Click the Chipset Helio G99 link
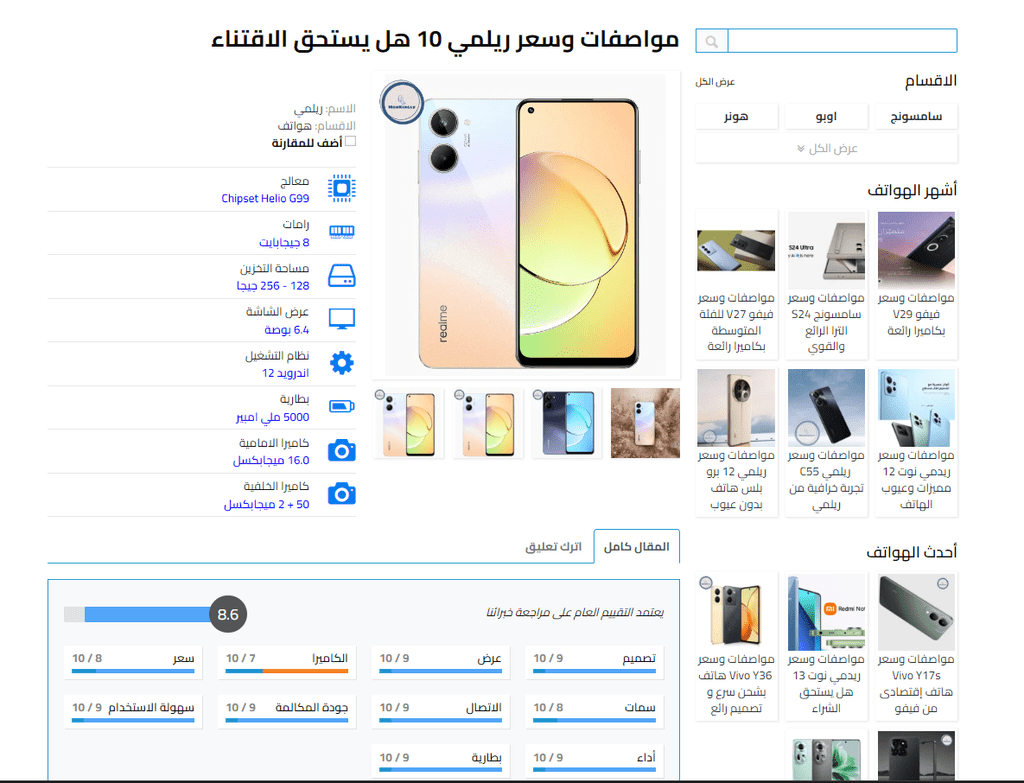The height and width of the screenshot is (783, 1024). pos(265,198)
